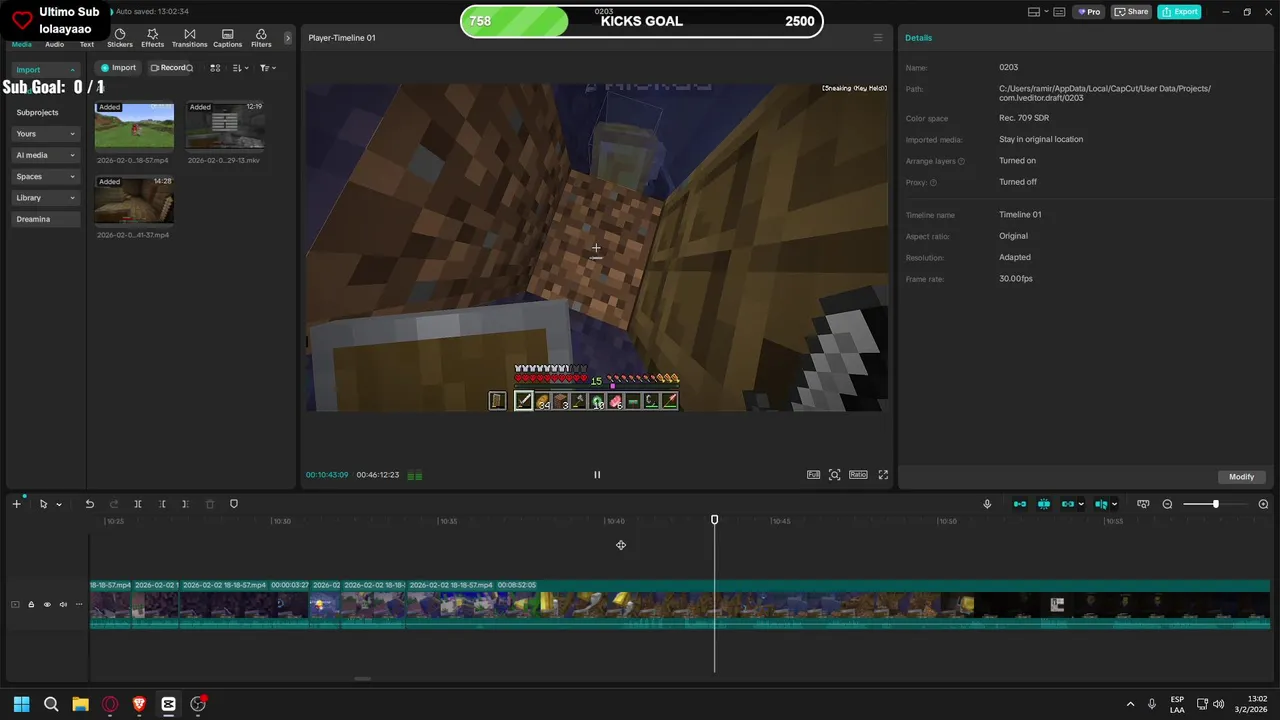Screen dimensions: 1280x720
Task: Toggle the audio level meter in player
Action: pos(414,475)
